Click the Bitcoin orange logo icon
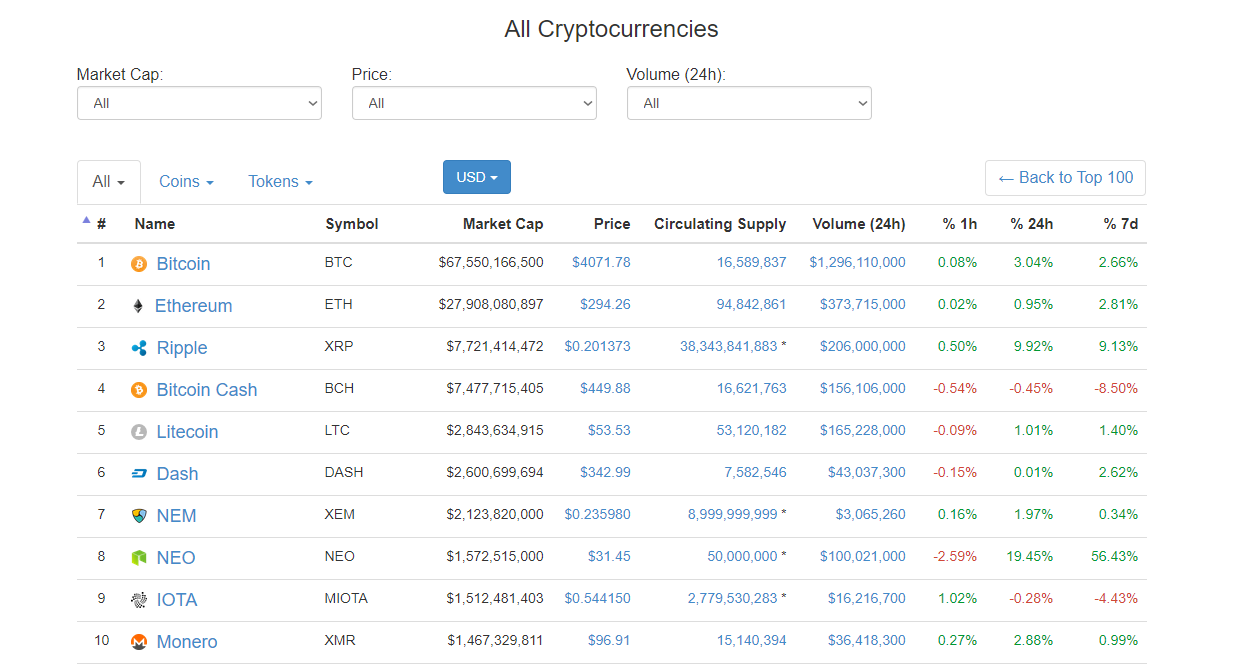This screenshot has width=1236, height=670. [x=139, y=264]
